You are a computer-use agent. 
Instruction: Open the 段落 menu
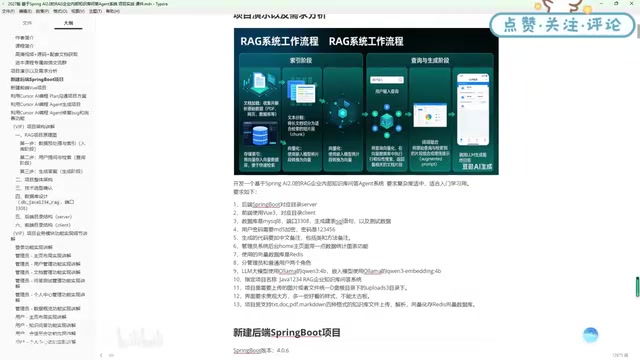click(42, 11)
